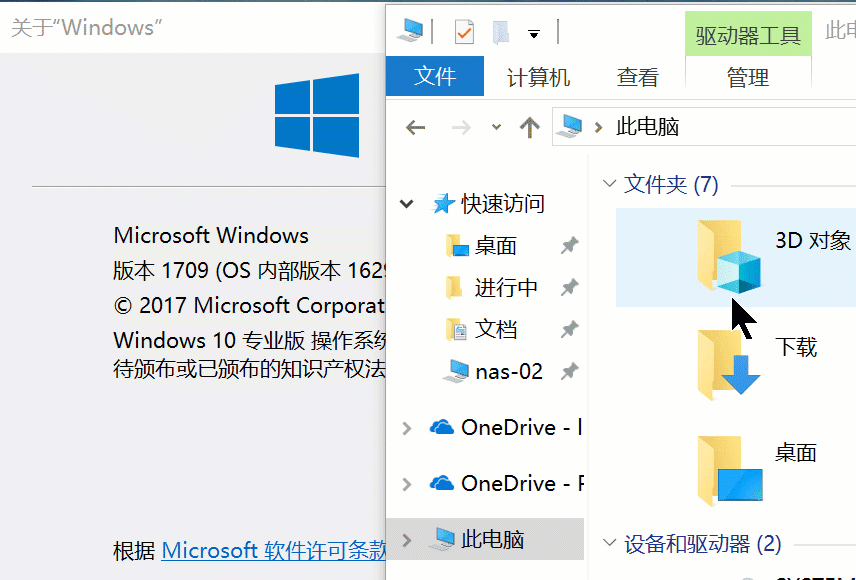Screen dimensions: 856x580
Task: Click the pin icon next to 桌面
Action: [x=569, y=246]
